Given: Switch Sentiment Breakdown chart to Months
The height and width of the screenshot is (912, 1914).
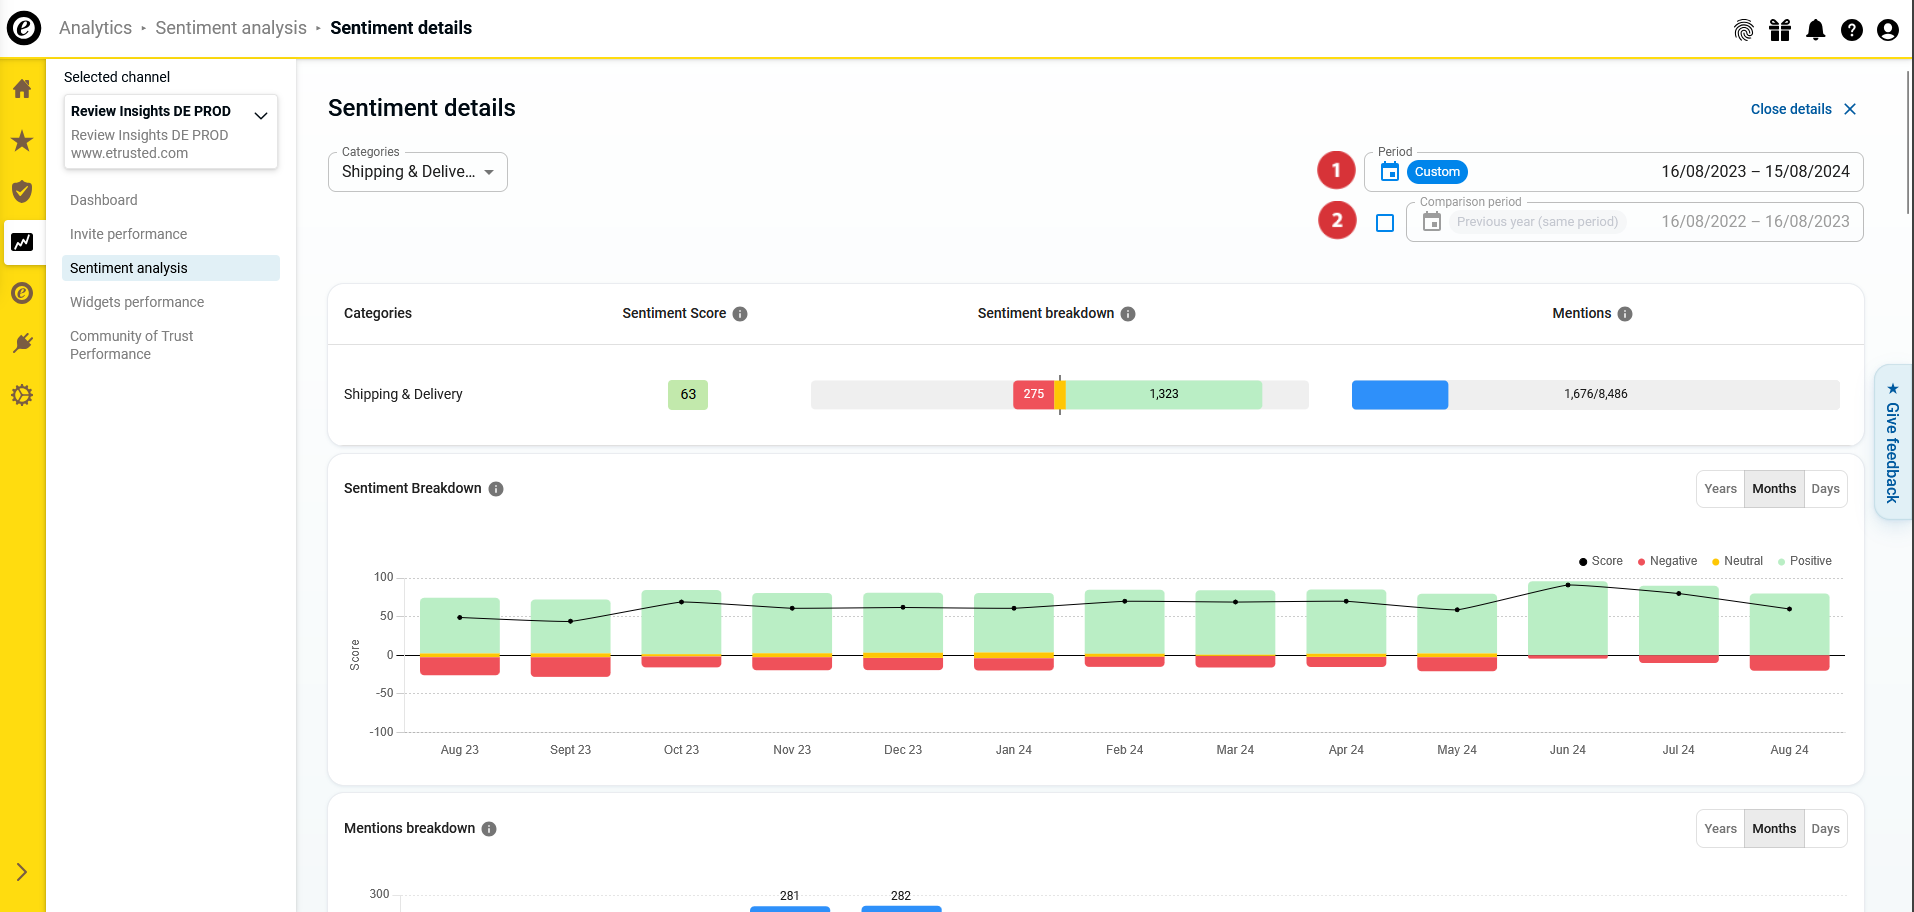Looking at the screenshot, I should point(1774,489).
